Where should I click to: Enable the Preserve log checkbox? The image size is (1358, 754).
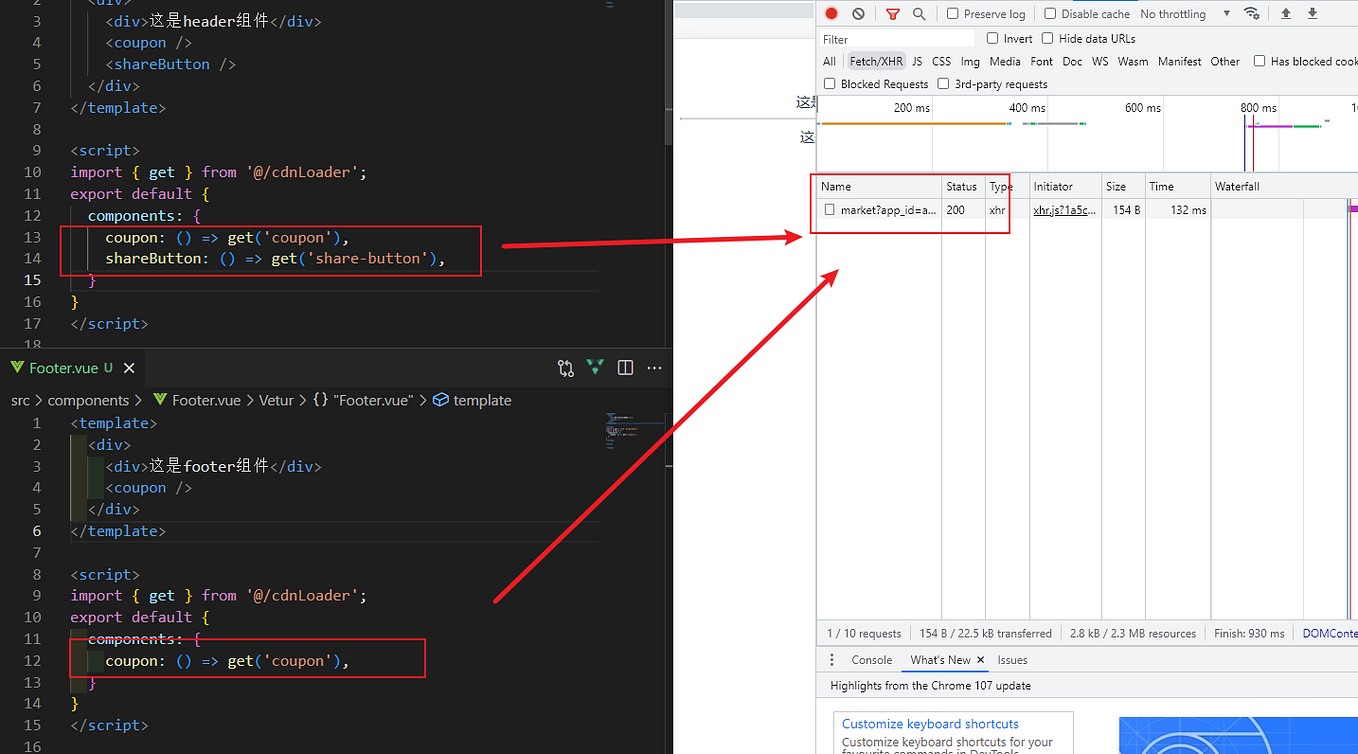click(x=953, y=14)
